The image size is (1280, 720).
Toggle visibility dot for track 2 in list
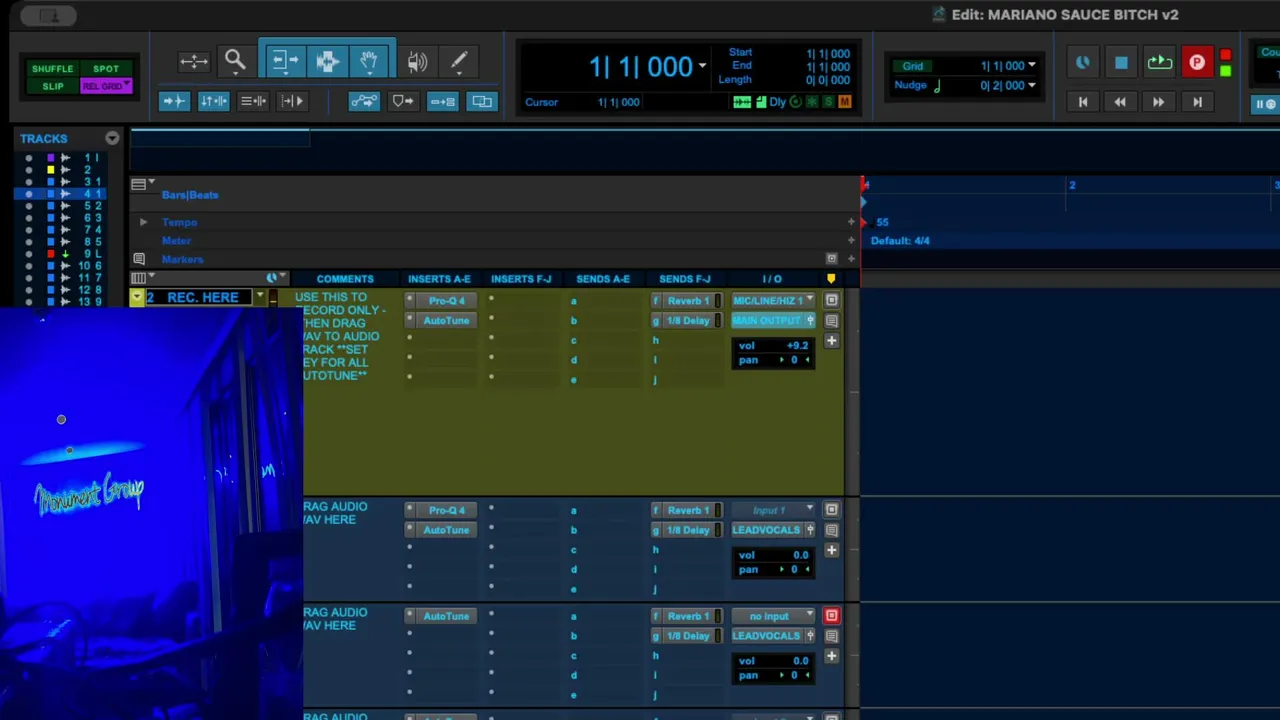pos(28,170)
